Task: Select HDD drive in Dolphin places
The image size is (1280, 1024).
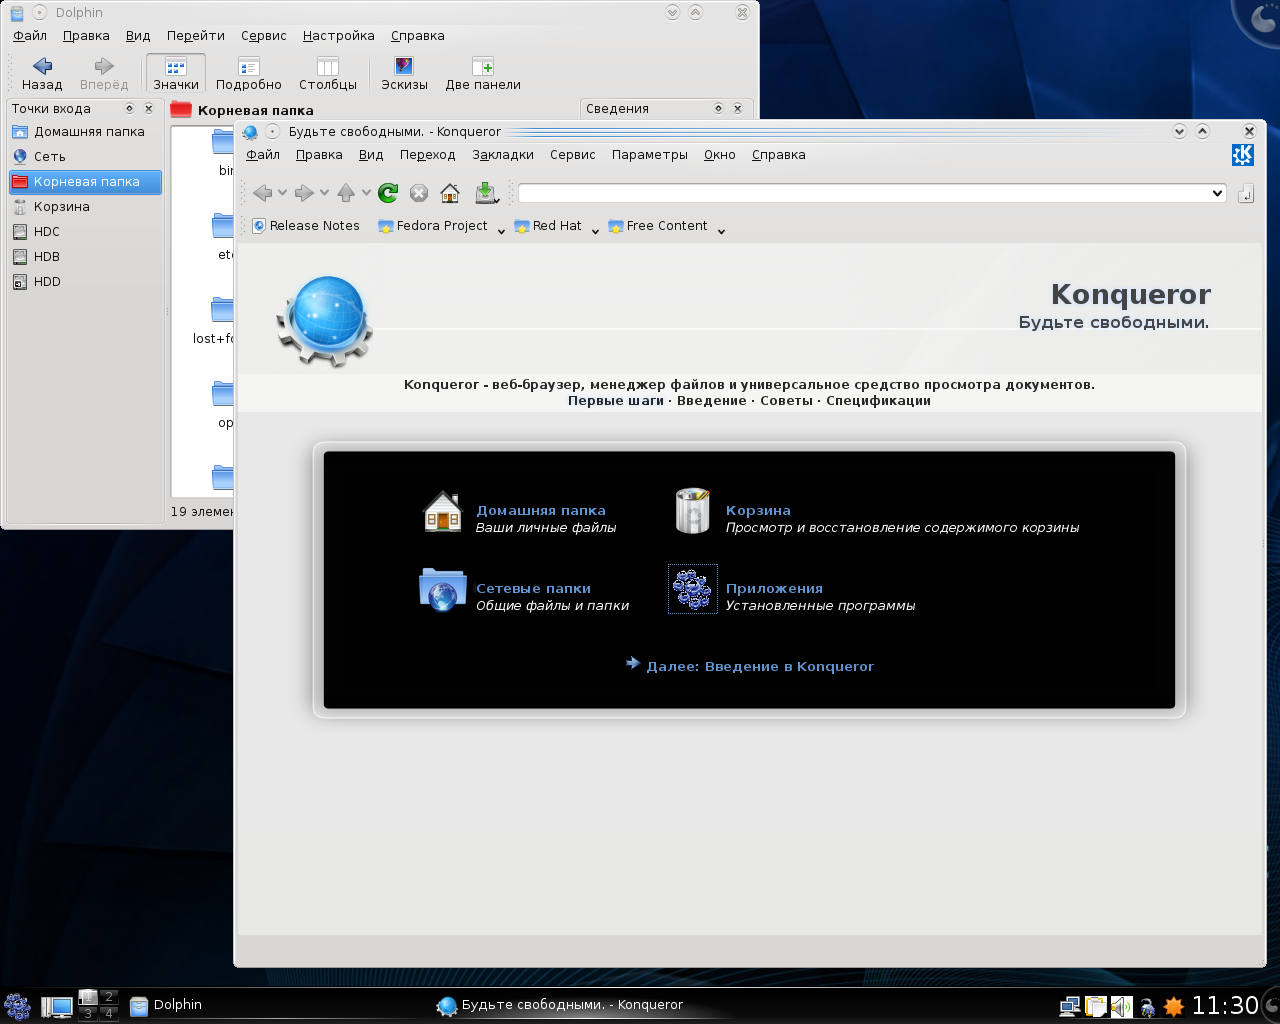Action: pyautogui.click(x=85, y=282)
